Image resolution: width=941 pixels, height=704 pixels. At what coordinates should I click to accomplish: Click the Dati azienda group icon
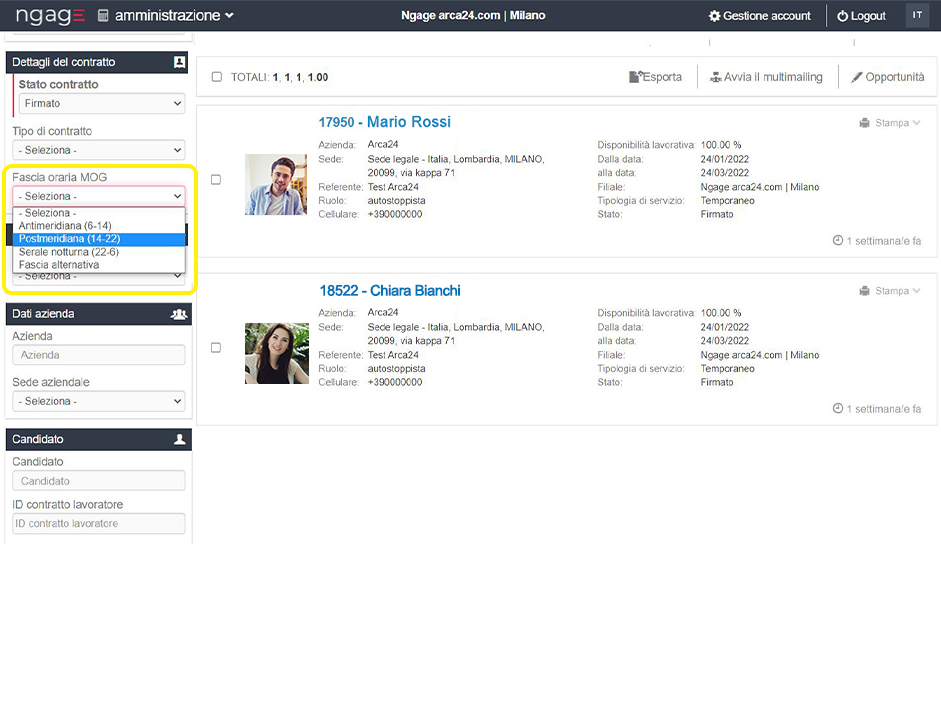pyautogui.click(x=179, y=314)
